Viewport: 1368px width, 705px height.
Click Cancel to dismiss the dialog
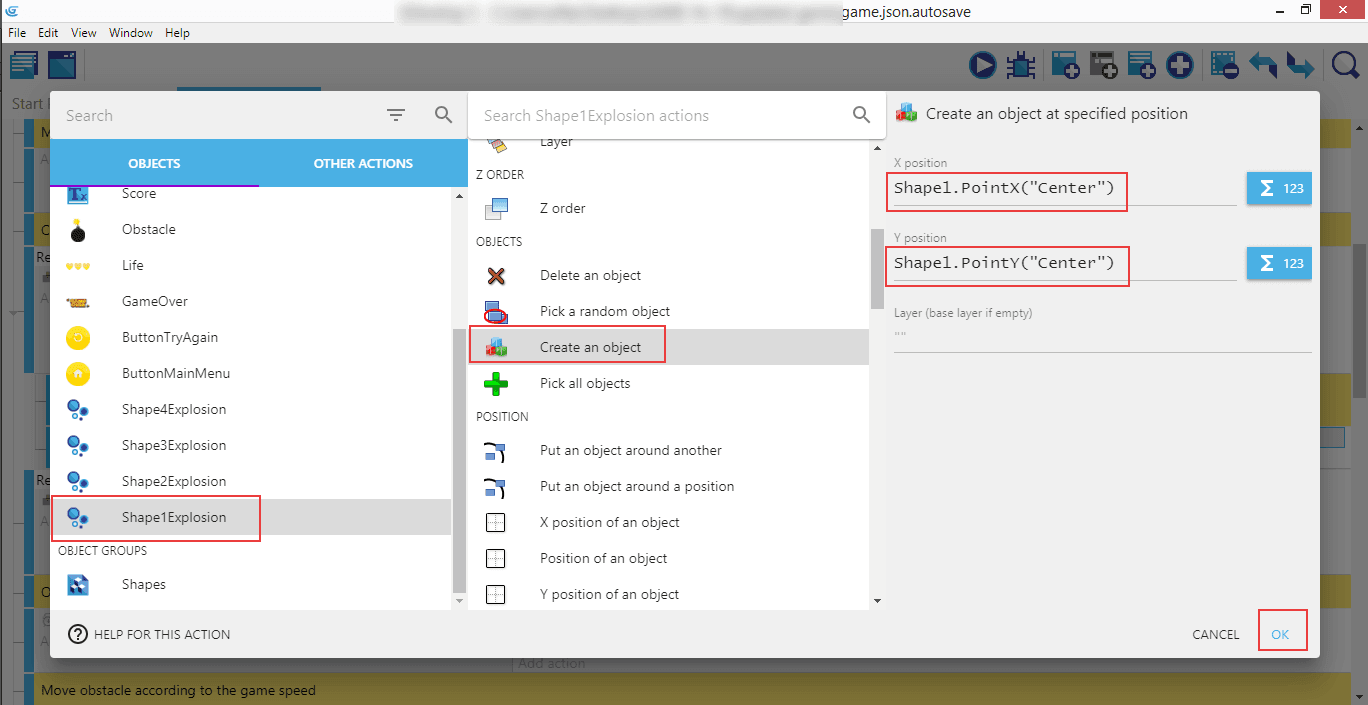click(x=1215, y=634)
